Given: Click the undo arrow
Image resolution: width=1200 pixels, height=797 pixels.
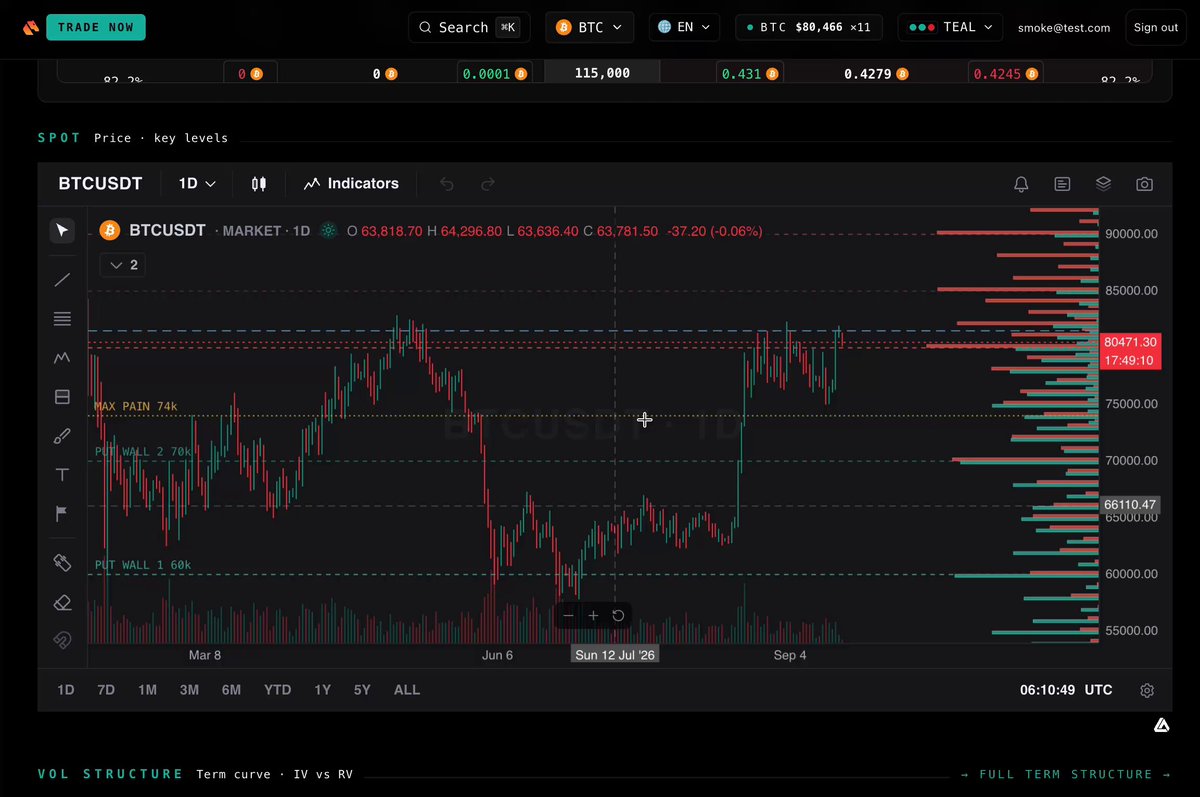Looking at the screenshot, I should coord(447,184).
